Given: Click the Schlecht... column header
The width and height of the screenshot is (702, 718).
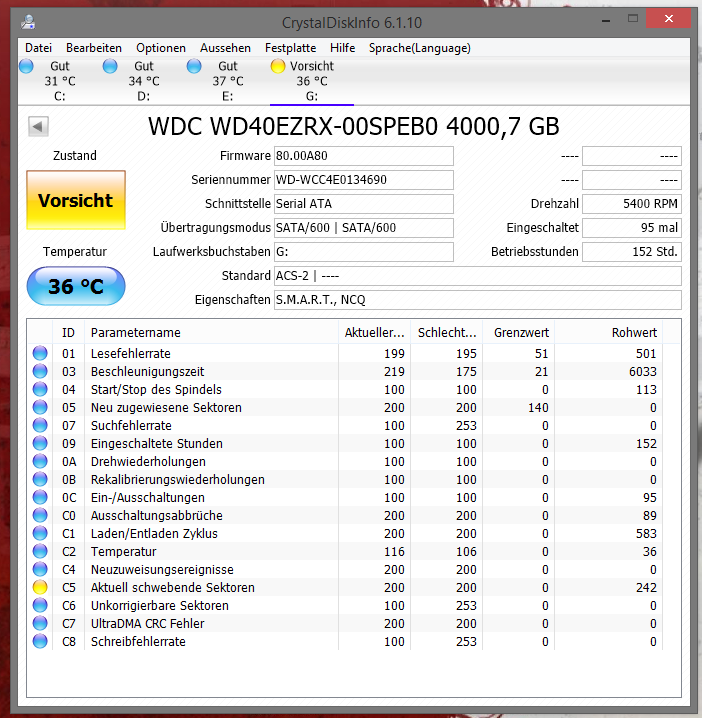Looking at the screenshot, I should (446, 332).
